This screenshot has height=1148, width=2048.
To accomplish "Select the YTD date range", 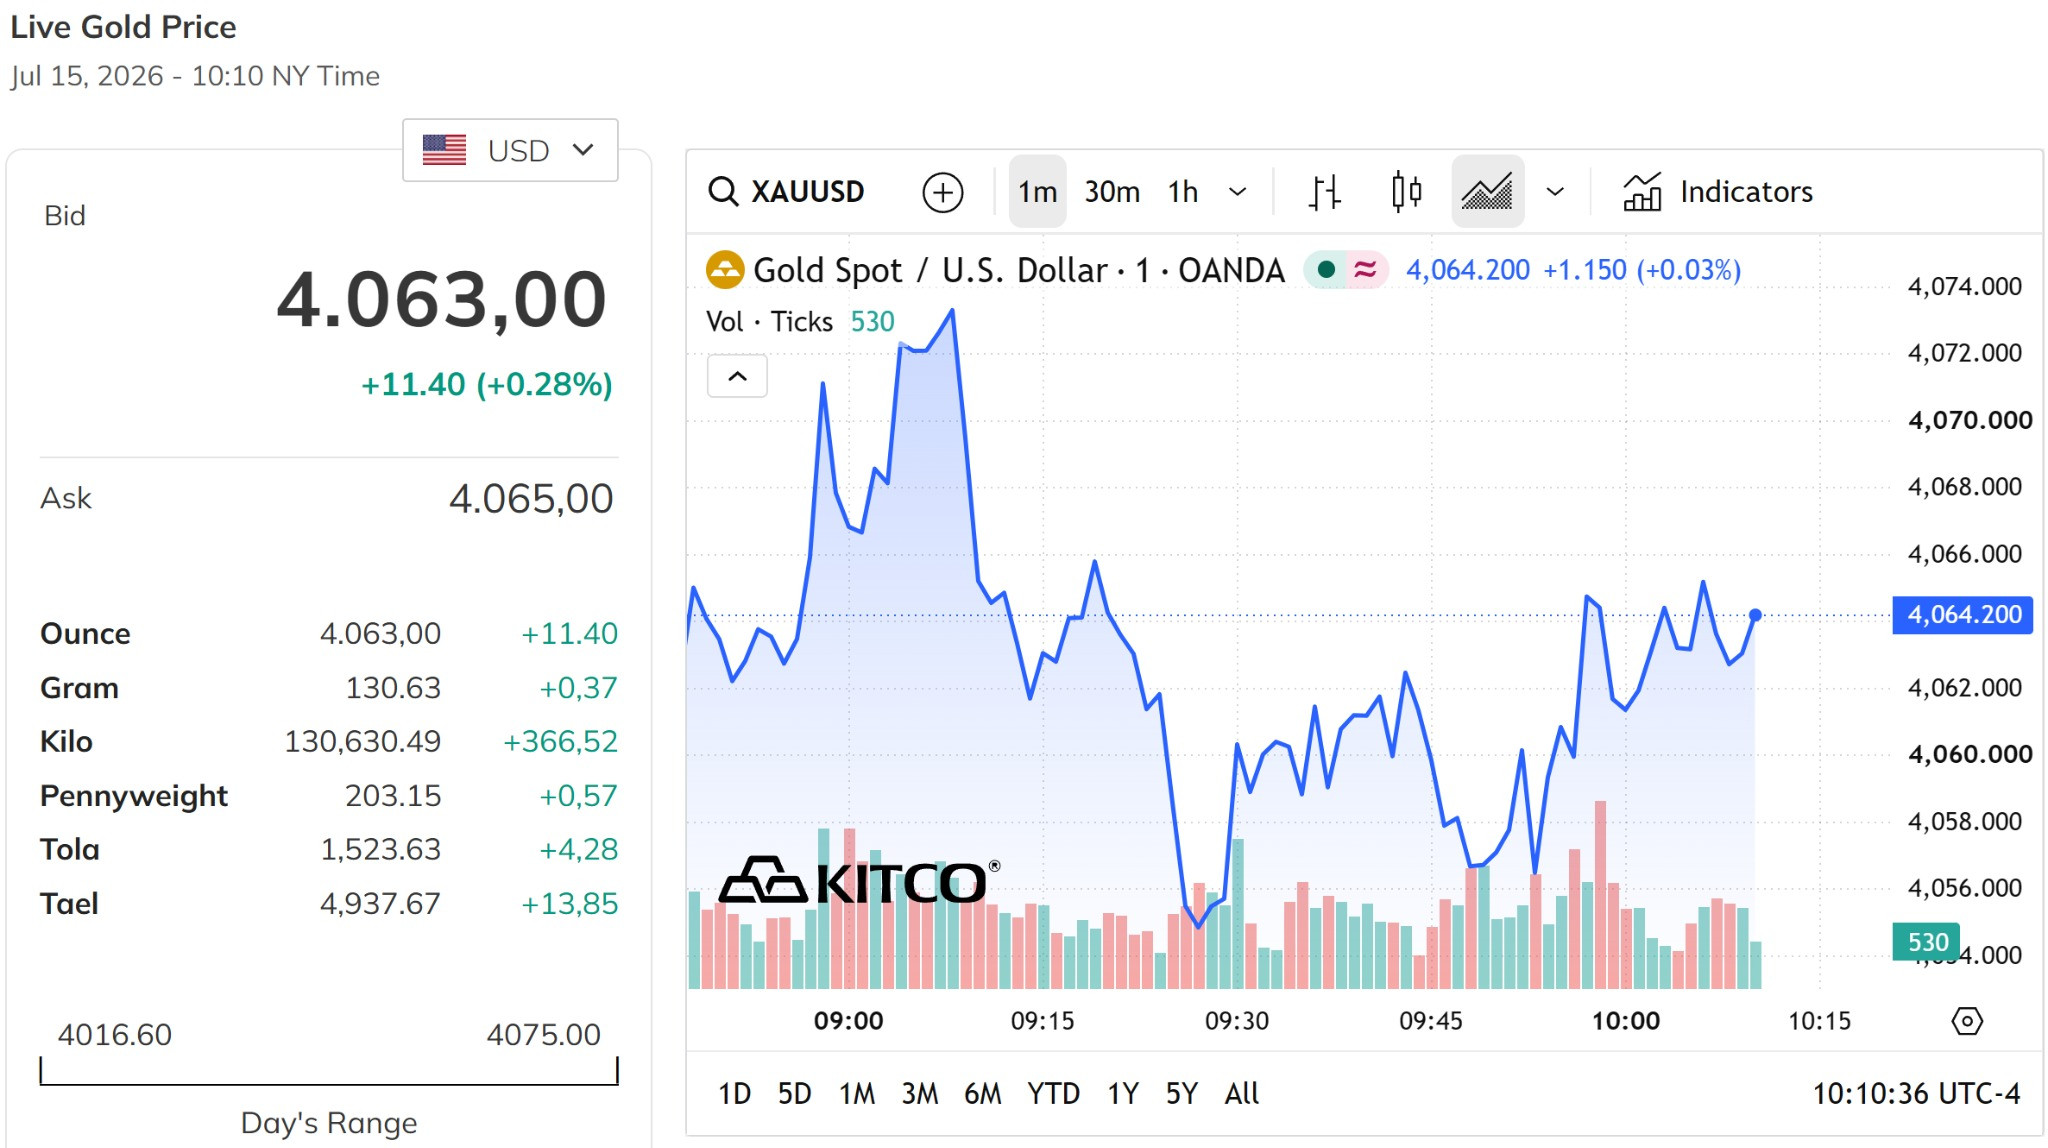I will (1053, 1093).
